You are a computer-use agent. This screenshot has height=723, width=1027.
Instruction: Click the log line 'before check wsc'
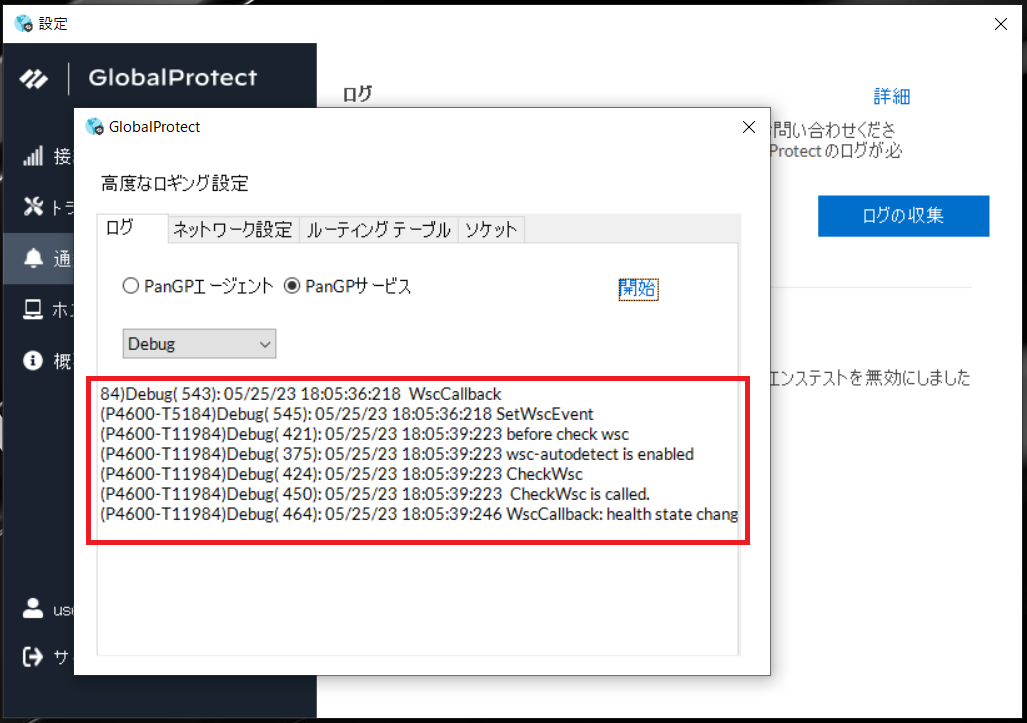[x=364, y=434]
